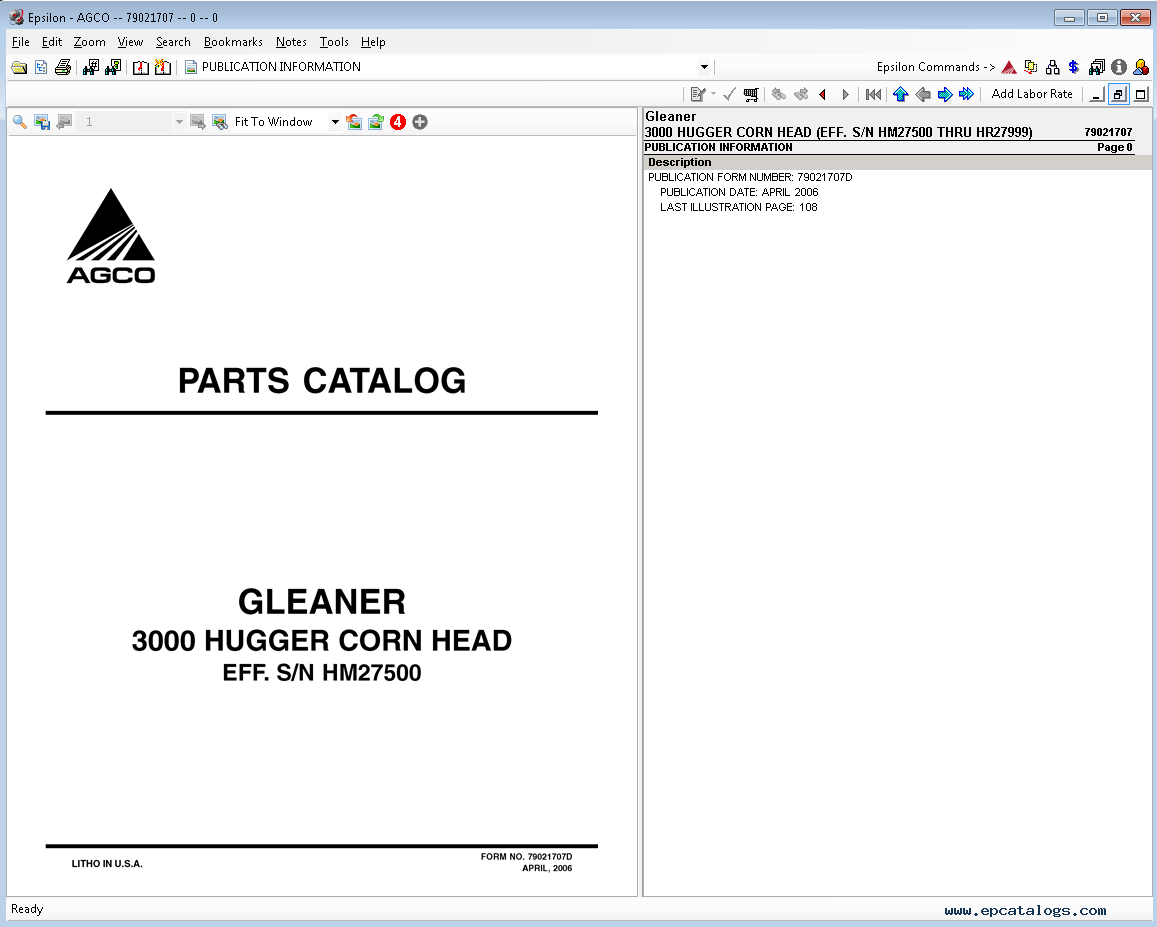Select the LAST ILLUSTRATION PAGE: 108 row
Screen dimensions: 1157x927
(x=738, y=207)
